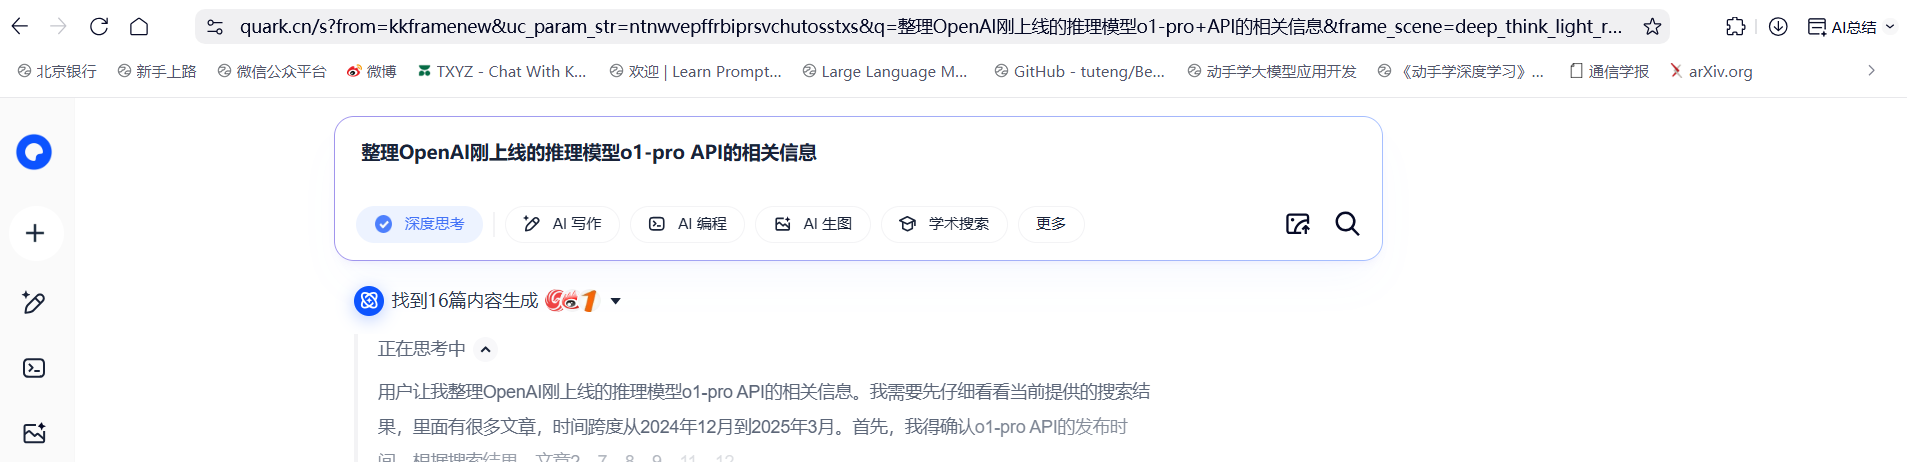The image size is (1907, 462).
Task: Submit the search with the magnifier icon
Action: pyautogui.click(x=1347, y=224)
